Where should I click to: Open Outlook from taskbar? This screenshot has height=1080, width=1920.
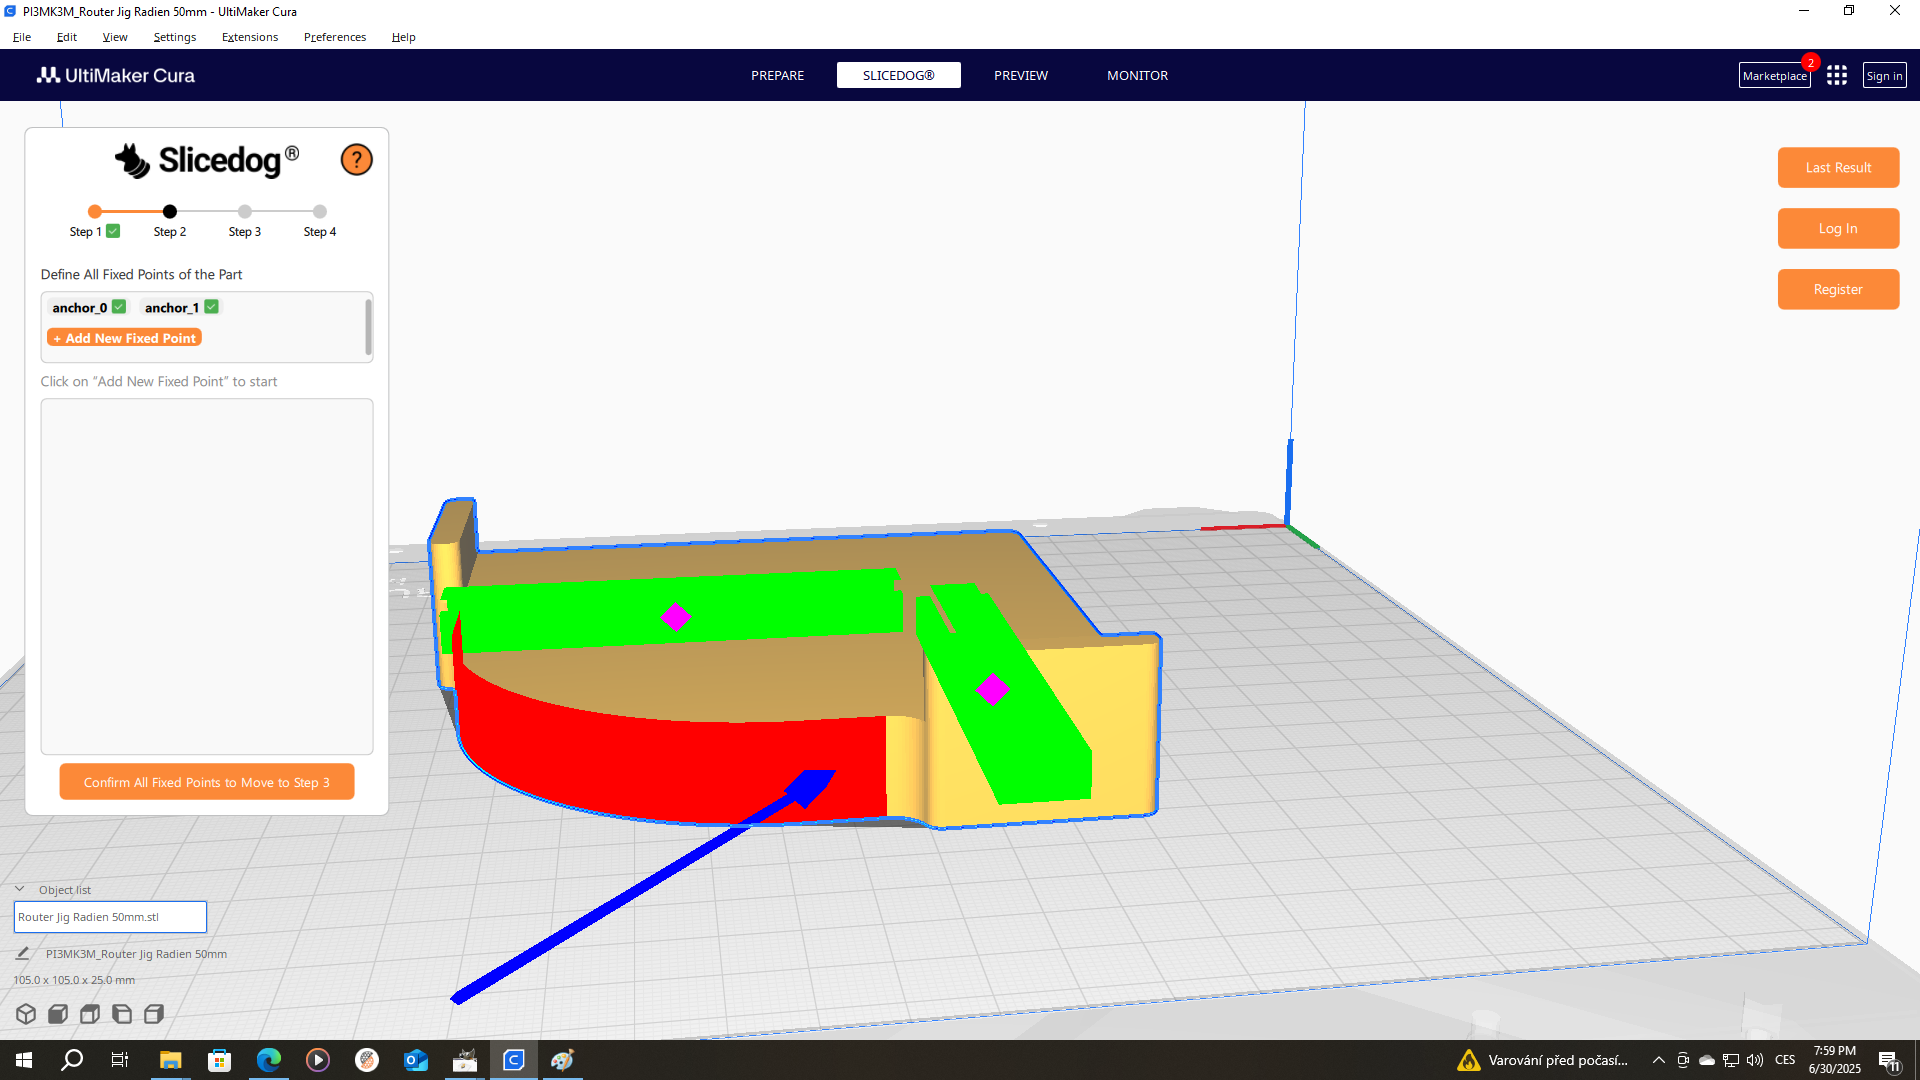tap(416, 1060)
